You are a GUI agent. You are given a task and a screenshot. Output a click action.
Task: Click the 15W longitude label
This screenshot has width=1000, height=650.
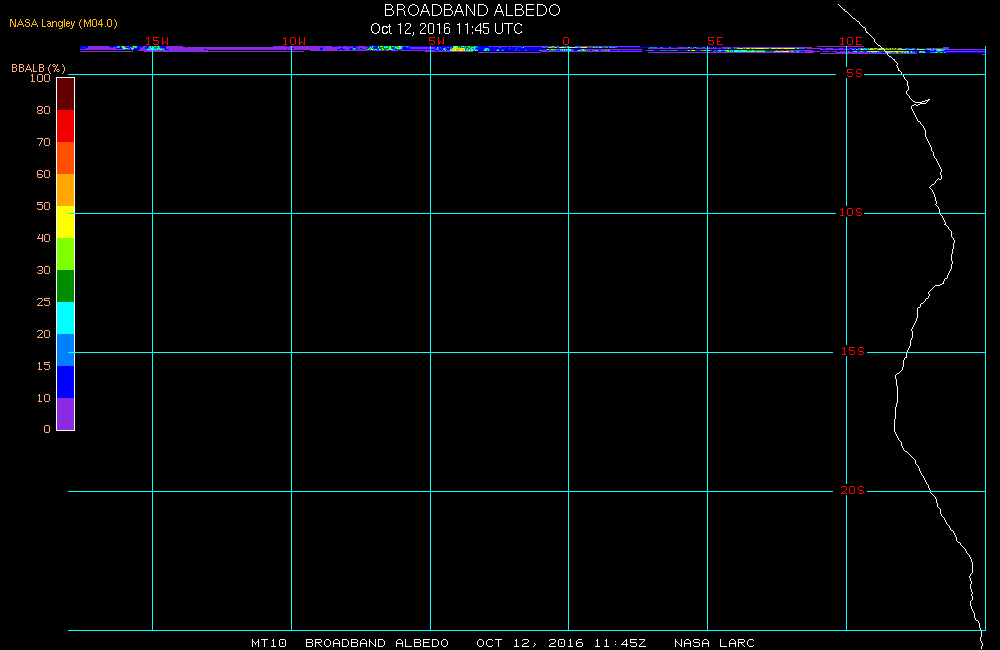click(x=157, y=41)
